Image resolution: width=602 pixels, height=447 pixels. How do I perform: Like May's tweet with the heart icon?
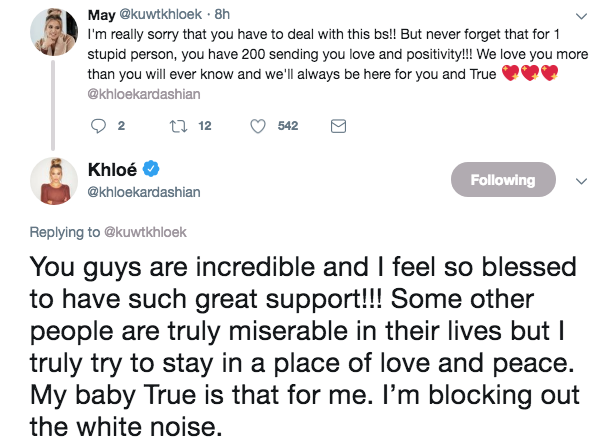tap(257, 126)
